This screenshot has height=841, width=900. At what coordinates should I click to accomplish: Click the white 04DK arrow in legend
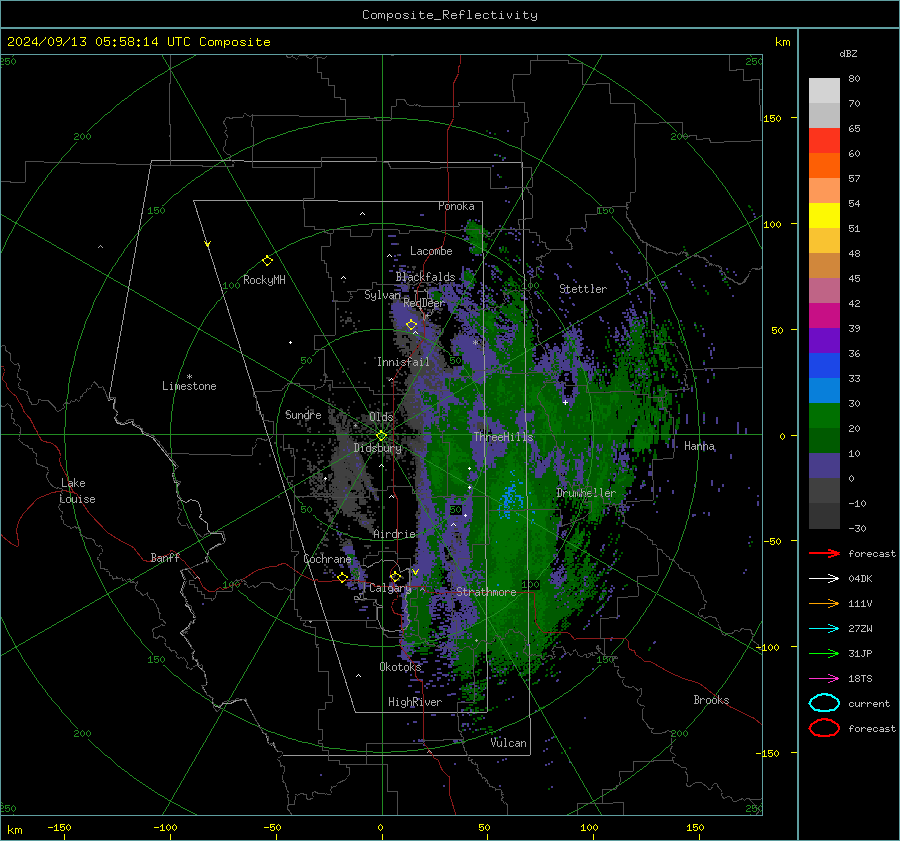coord(824,578)
